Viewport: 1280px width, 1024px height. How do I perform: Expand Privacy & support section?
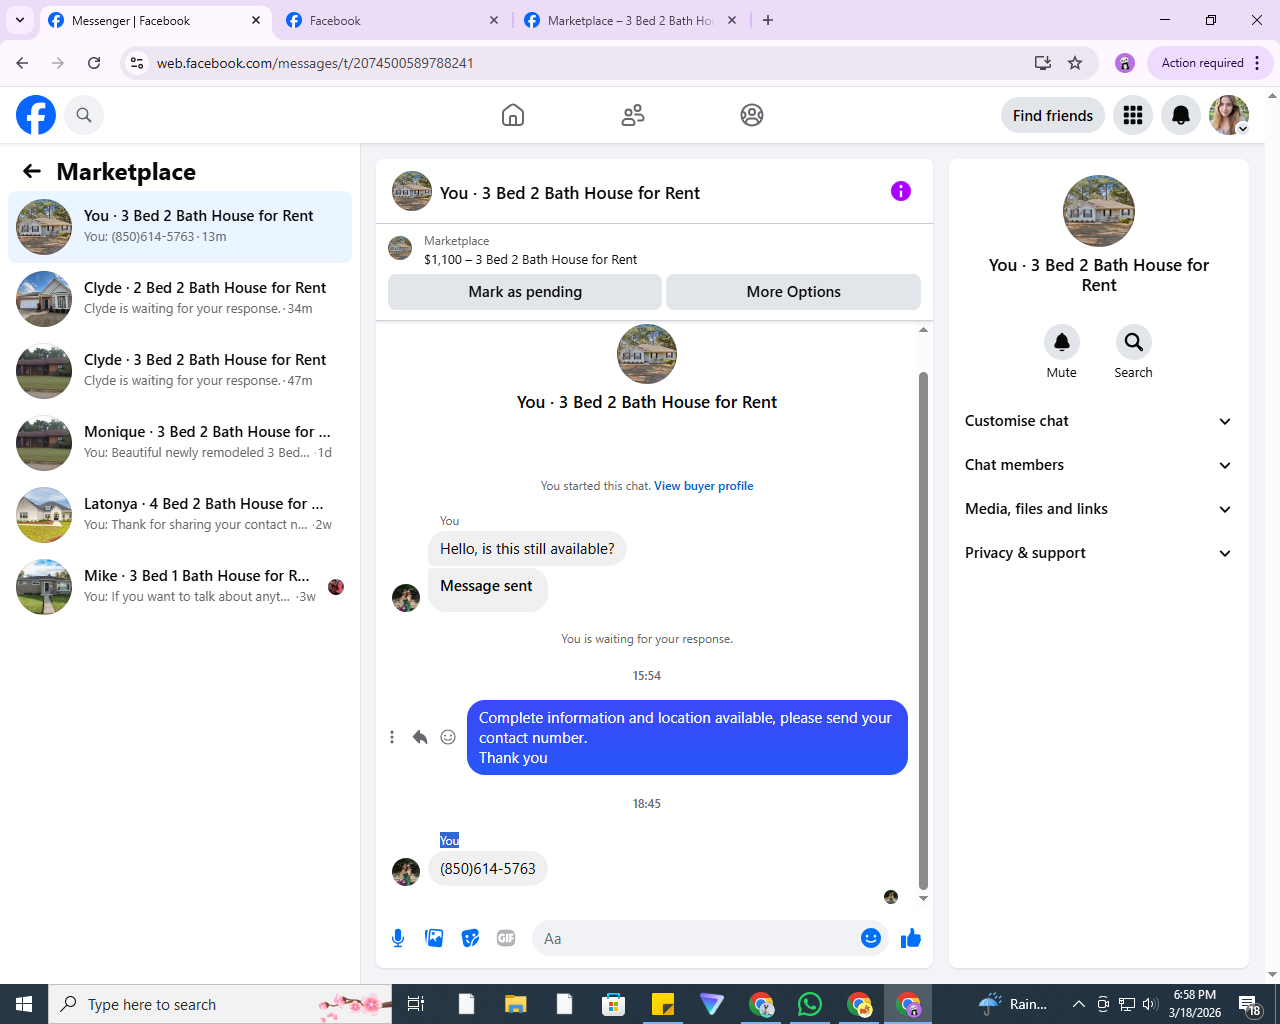tap(1099, 553)
